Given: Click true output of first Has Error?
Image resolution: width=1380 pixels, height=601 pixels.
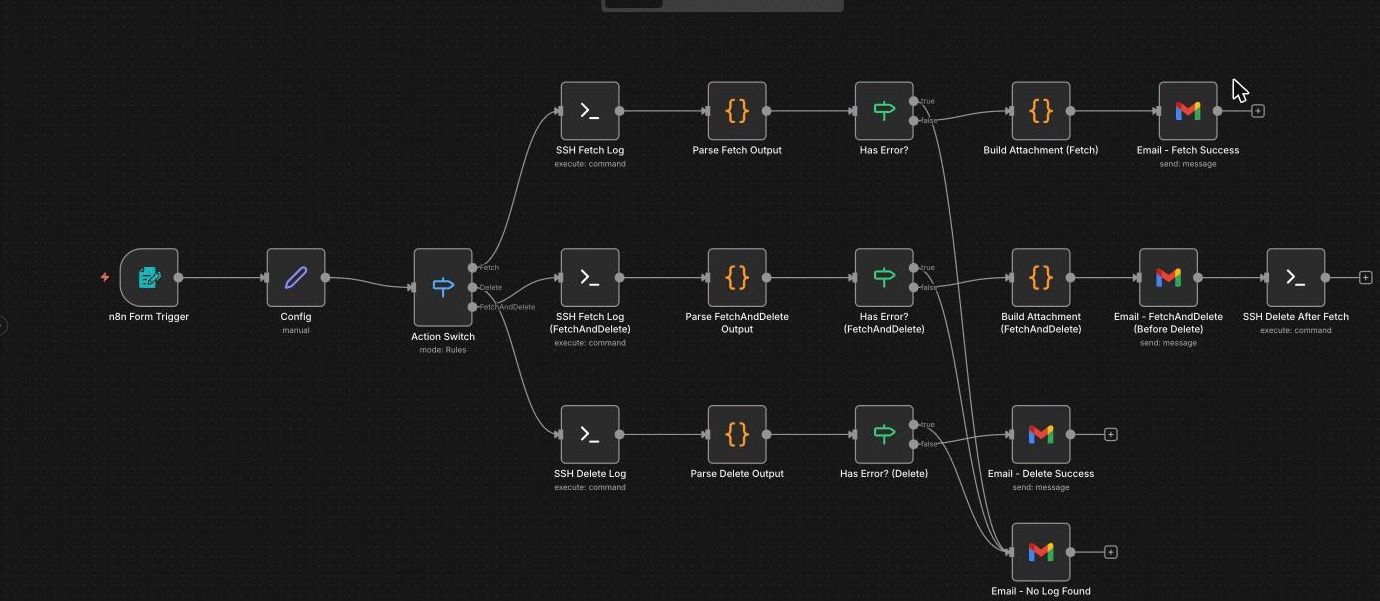Looking at the screenshot, I should tap(914, 101).
